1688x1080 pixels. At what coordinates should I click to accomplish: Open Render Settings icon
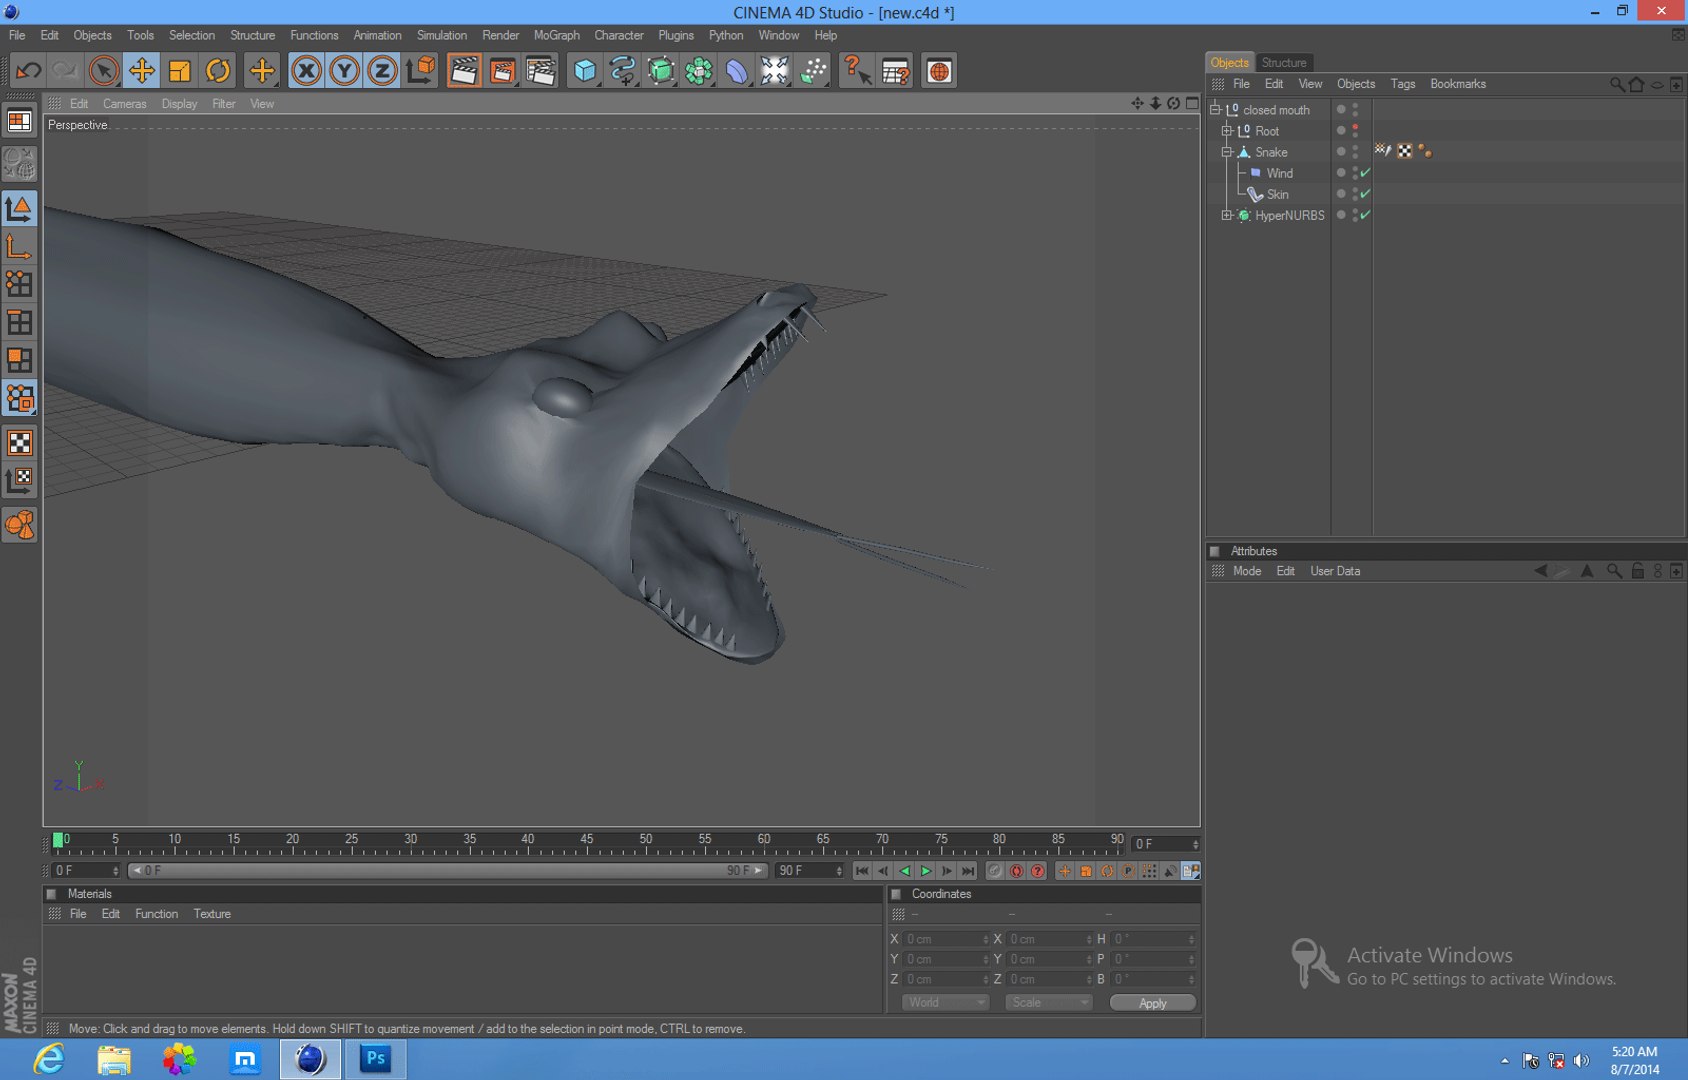(541, 71)
